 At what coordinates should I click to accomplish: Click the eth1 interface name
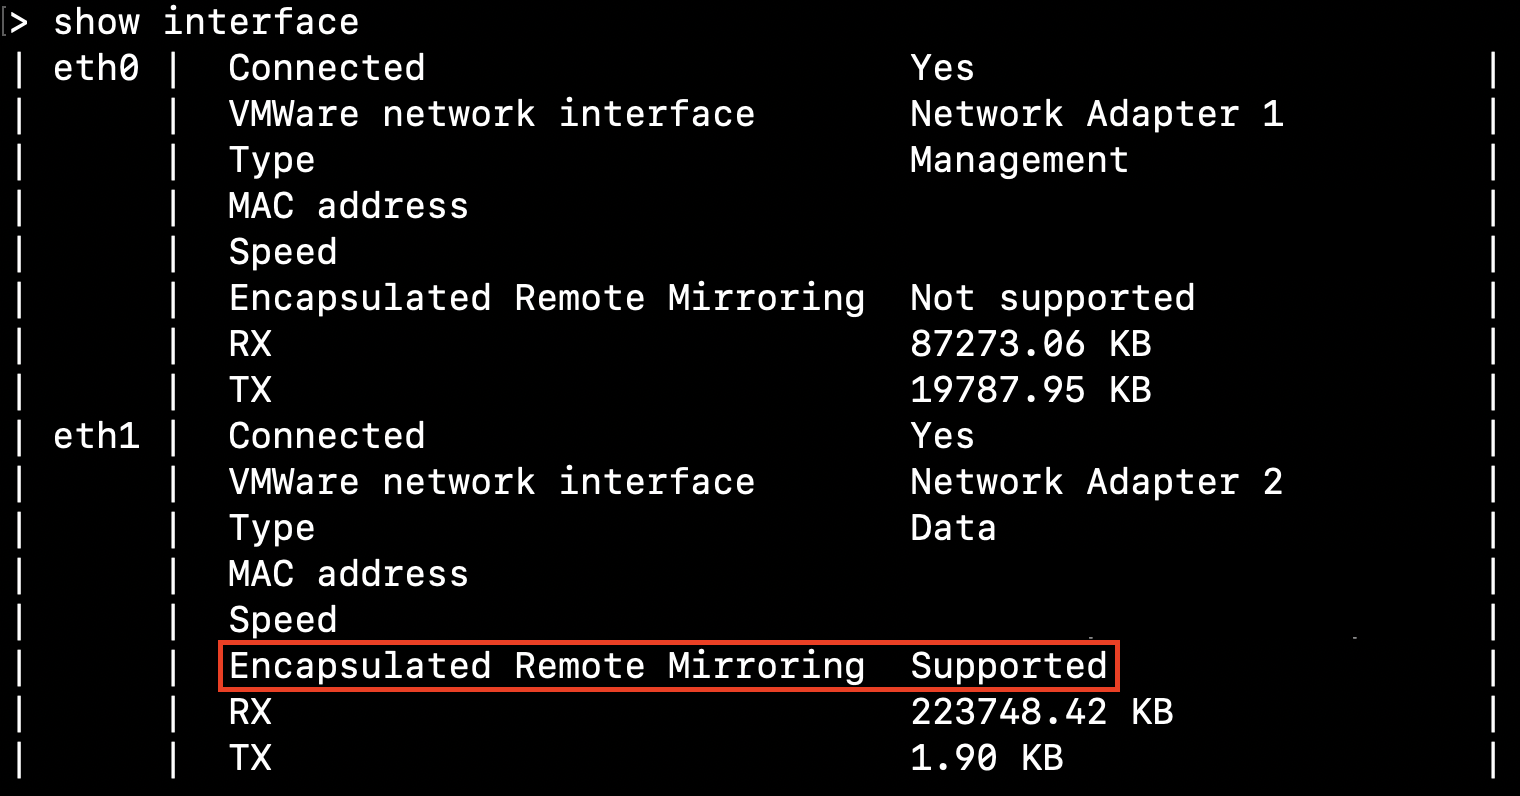tap(96, 436)
